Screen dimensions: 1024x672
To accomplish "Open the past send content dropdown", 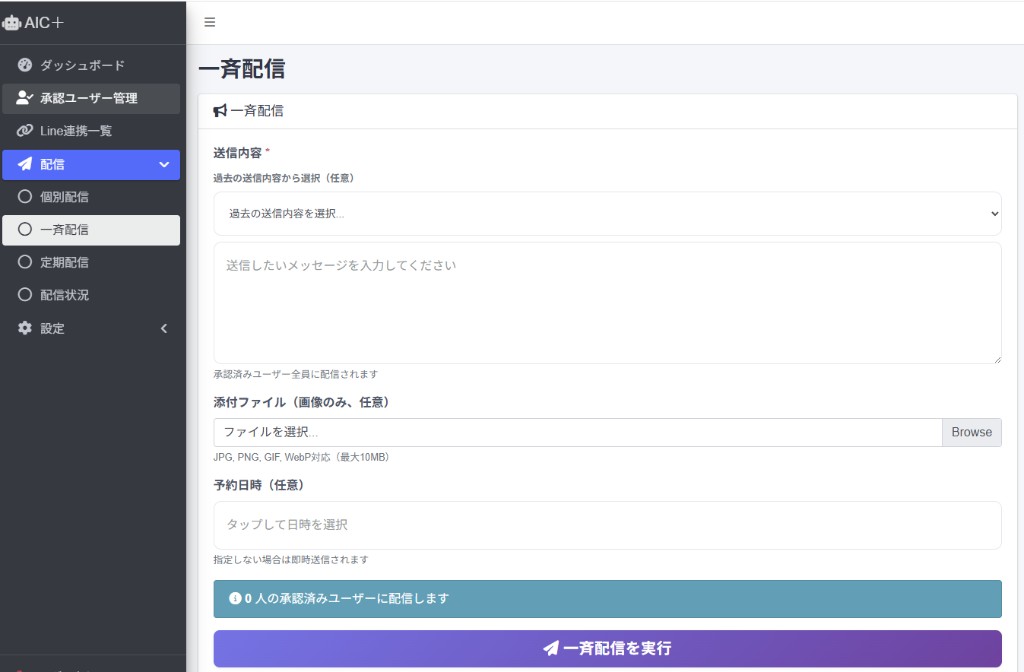I will click(x=606, y=213).
